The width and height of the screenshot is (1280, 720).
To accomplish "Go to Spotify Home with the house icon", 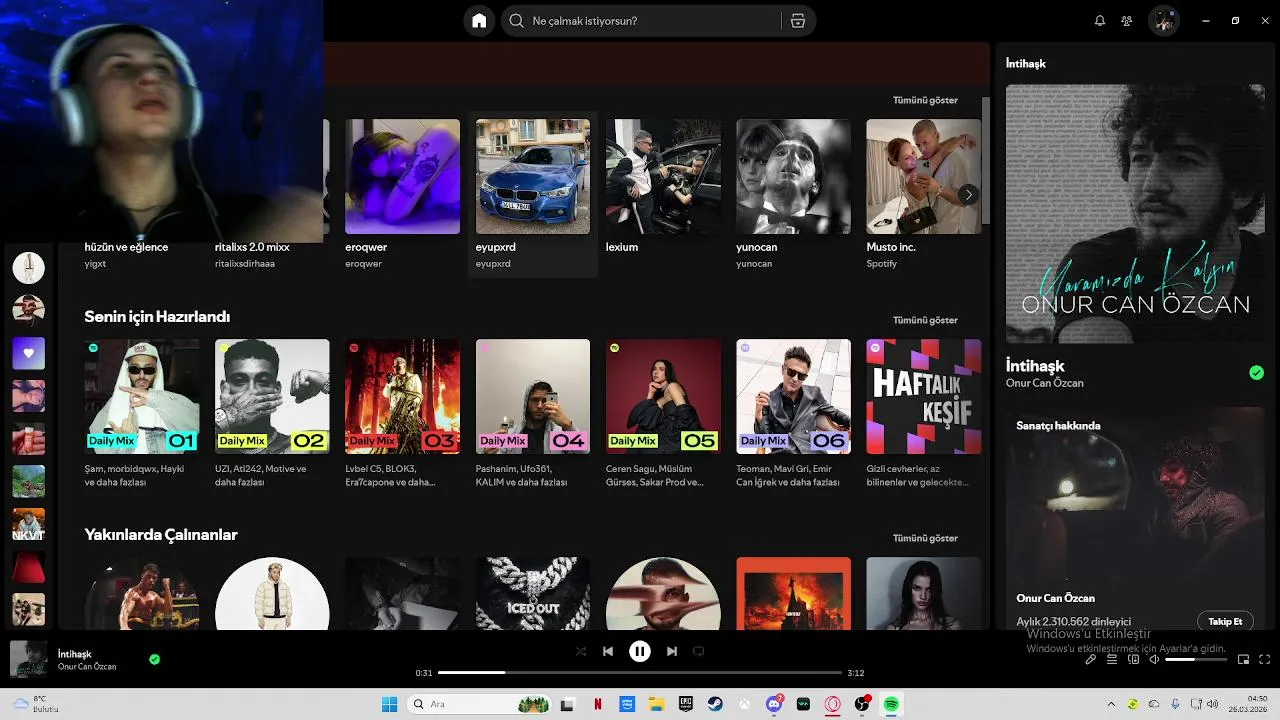I will tap(479, 21).
